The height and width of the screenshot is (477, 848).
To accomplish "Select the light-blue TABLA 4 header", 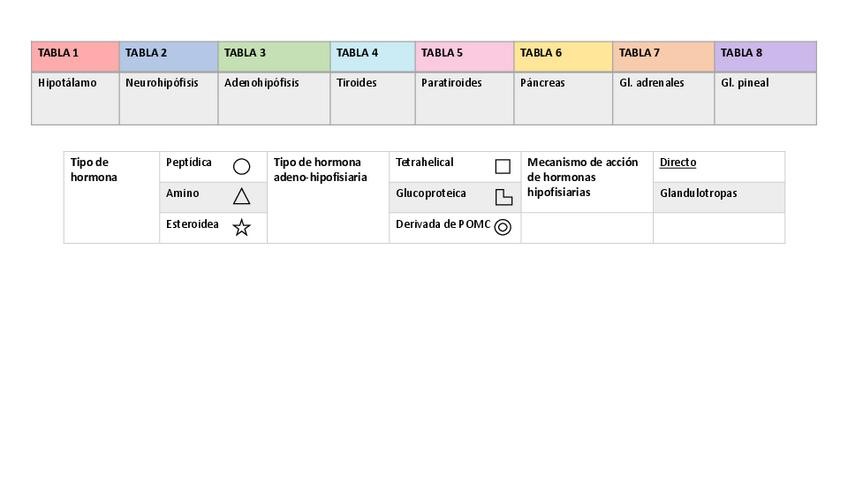I will pyautogui.click(x=372, y=56).
